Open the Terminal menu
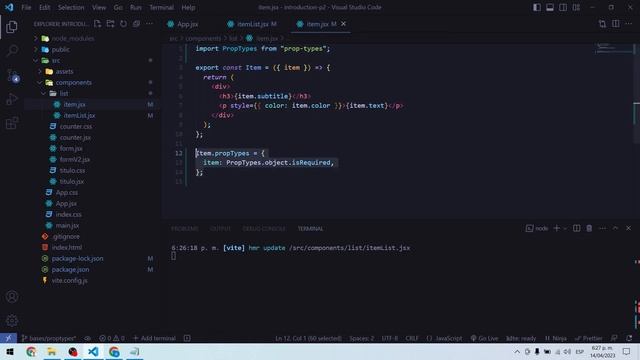Screen dimensions: 640x360 coord(161,7)
